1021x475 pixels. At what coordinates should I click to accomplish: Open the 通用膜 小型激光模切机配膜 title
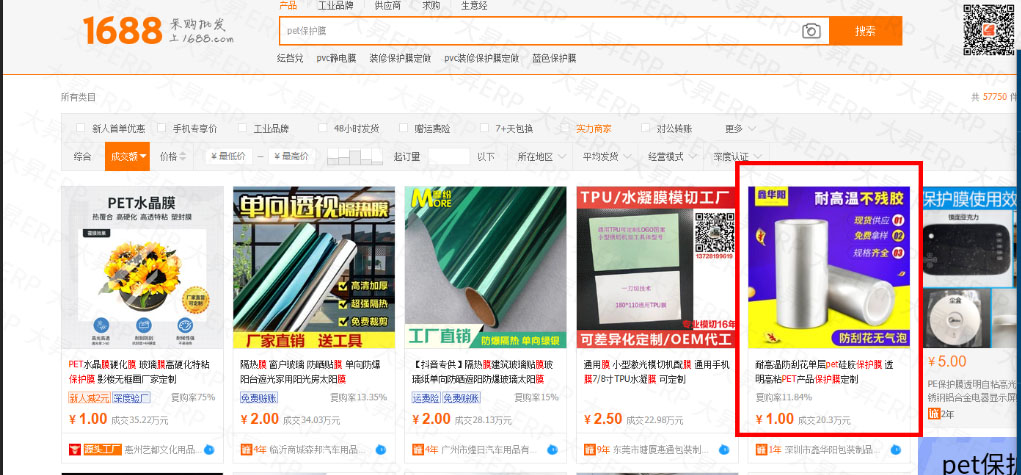click(656, 371)
